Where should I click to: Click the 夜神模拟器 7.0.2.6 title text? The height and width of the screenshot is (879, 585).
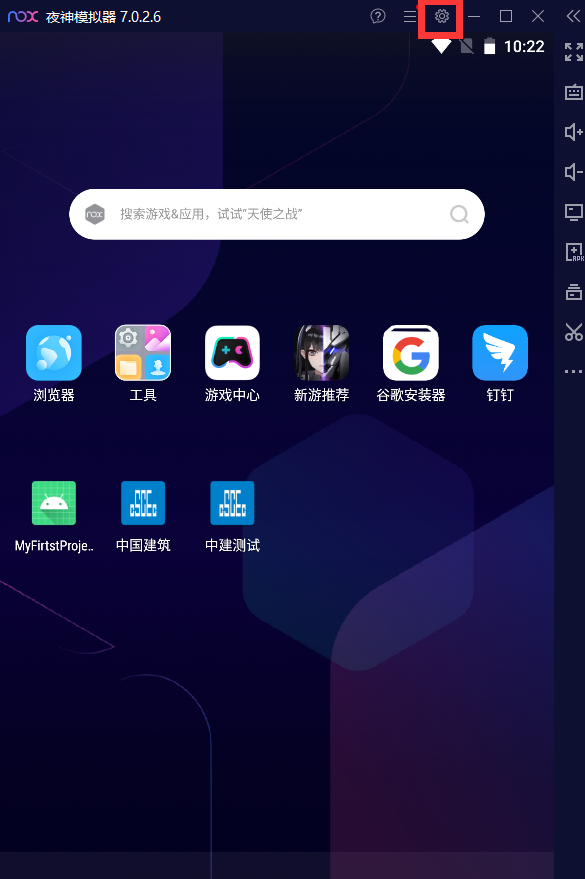coord(104,17)
